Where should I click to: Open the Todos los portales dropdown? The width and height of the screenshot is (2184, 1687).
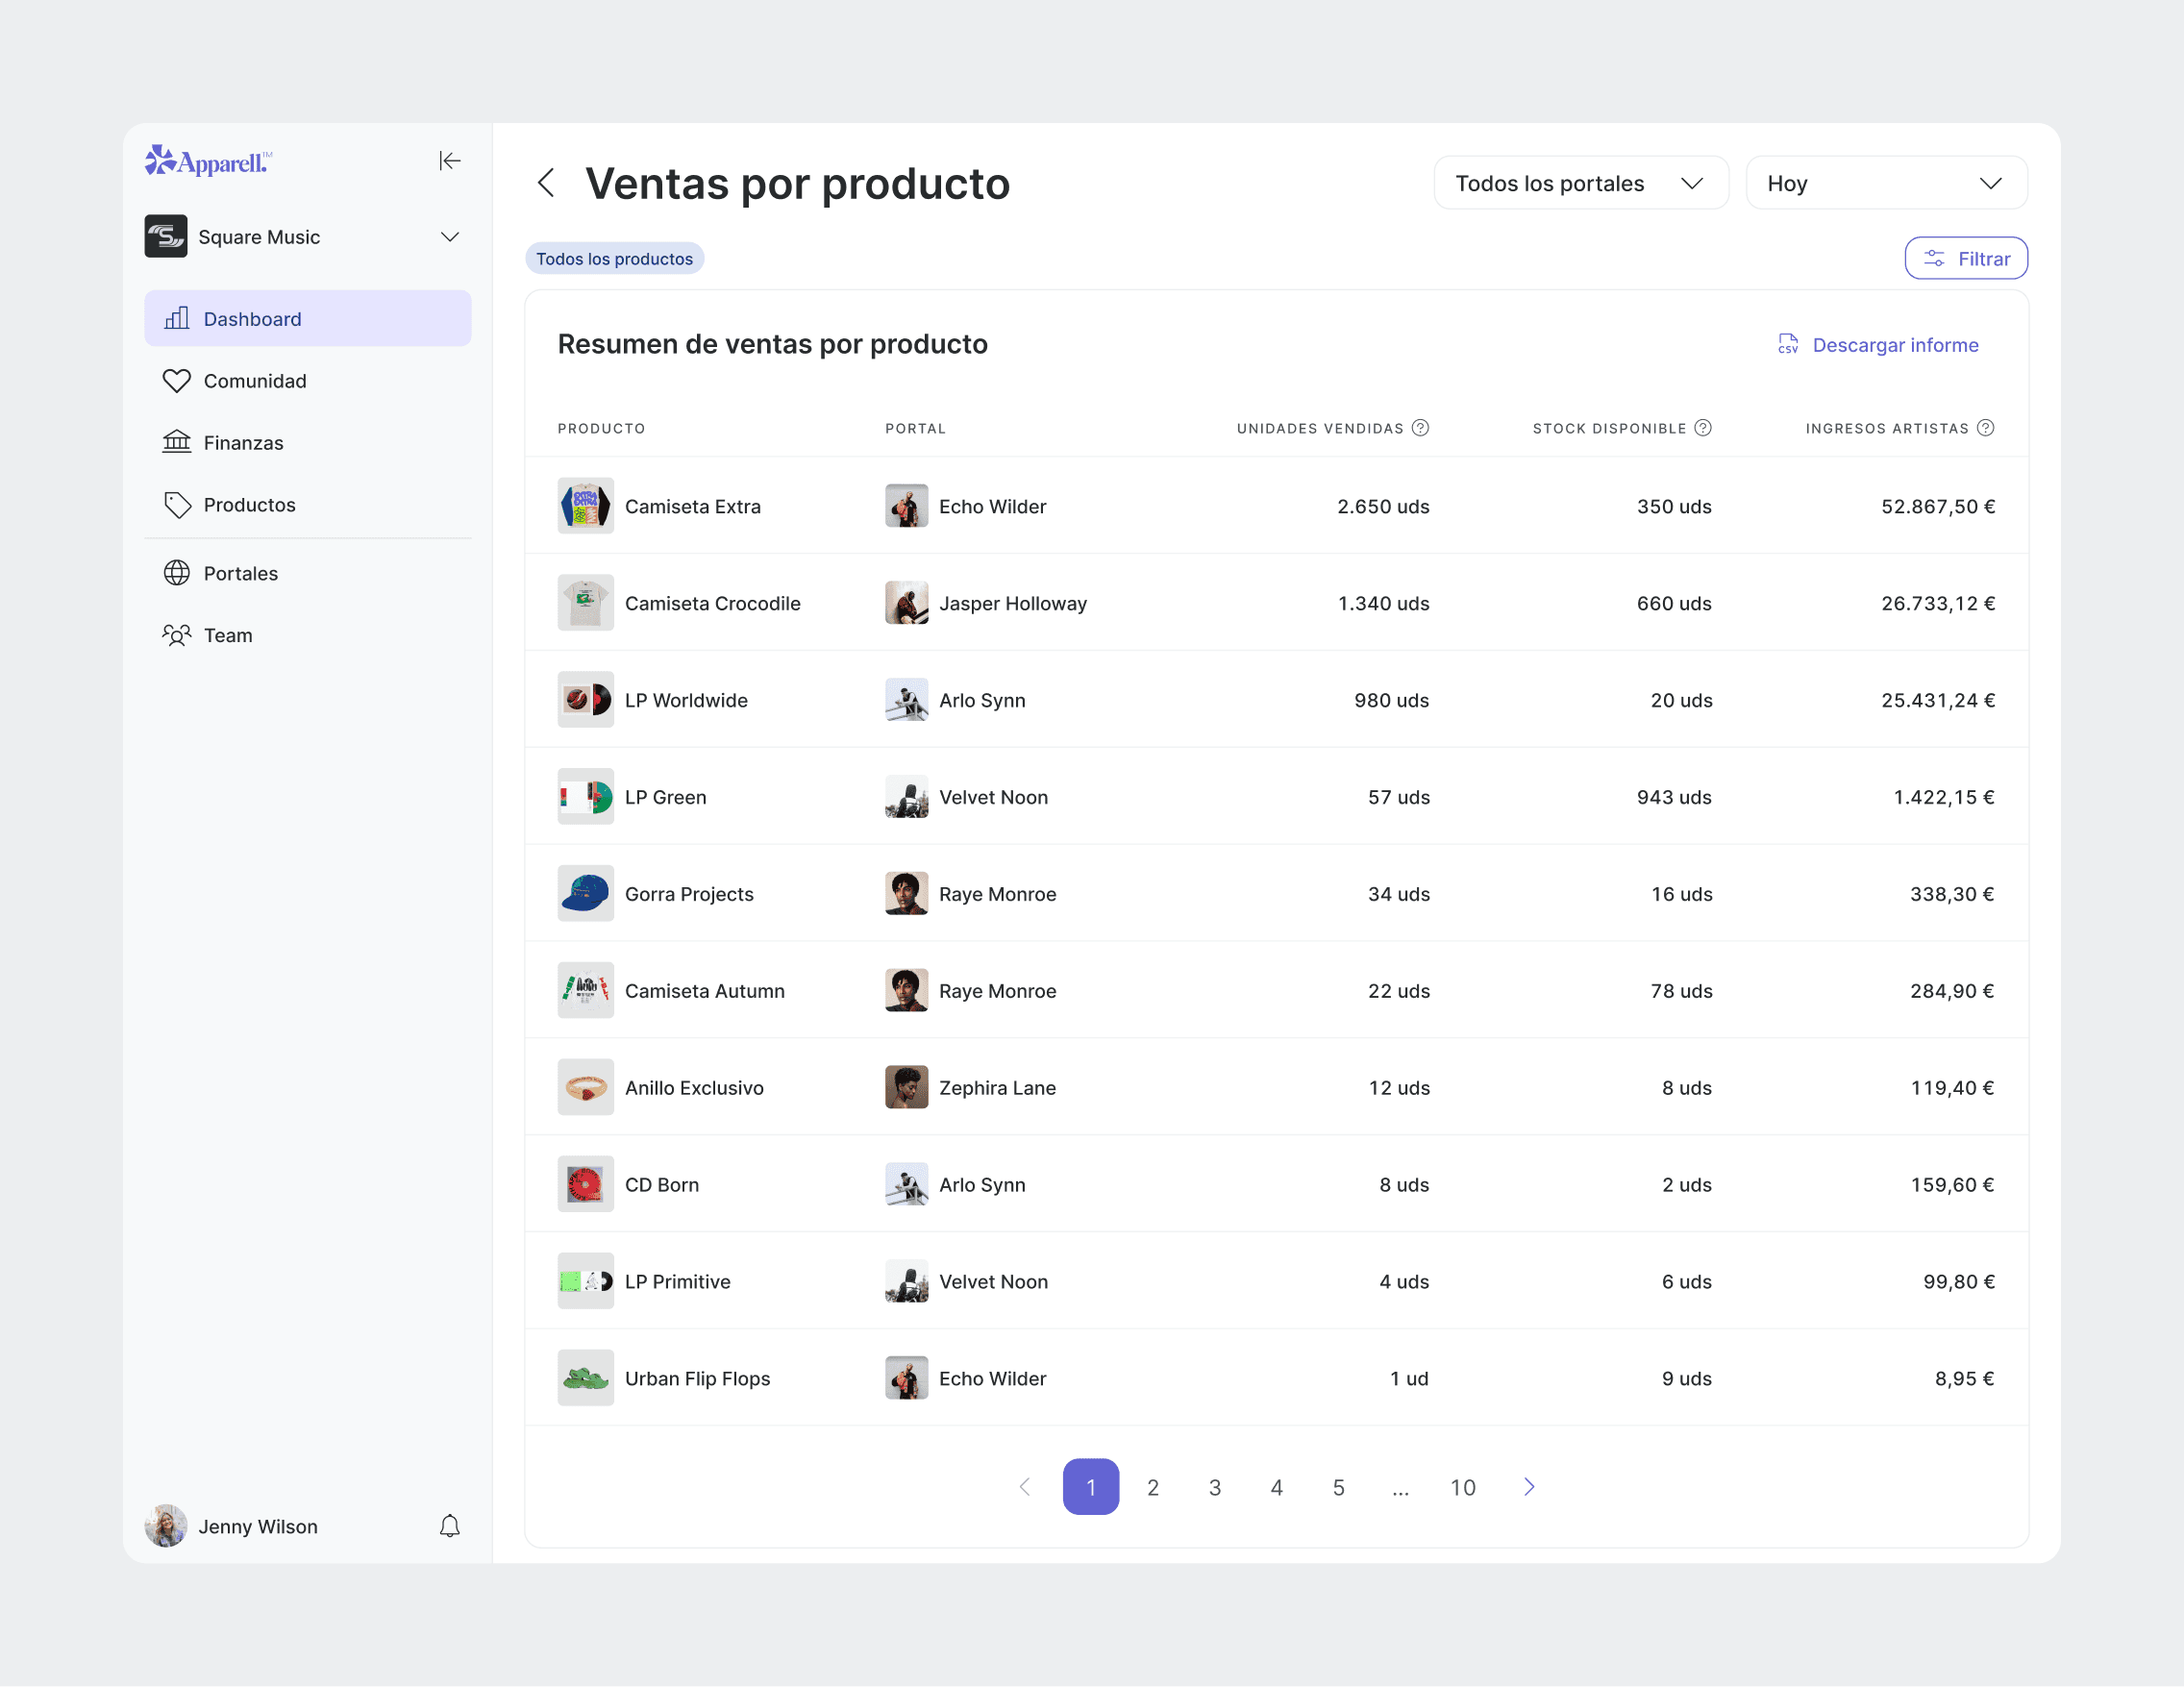(1580, 183)
